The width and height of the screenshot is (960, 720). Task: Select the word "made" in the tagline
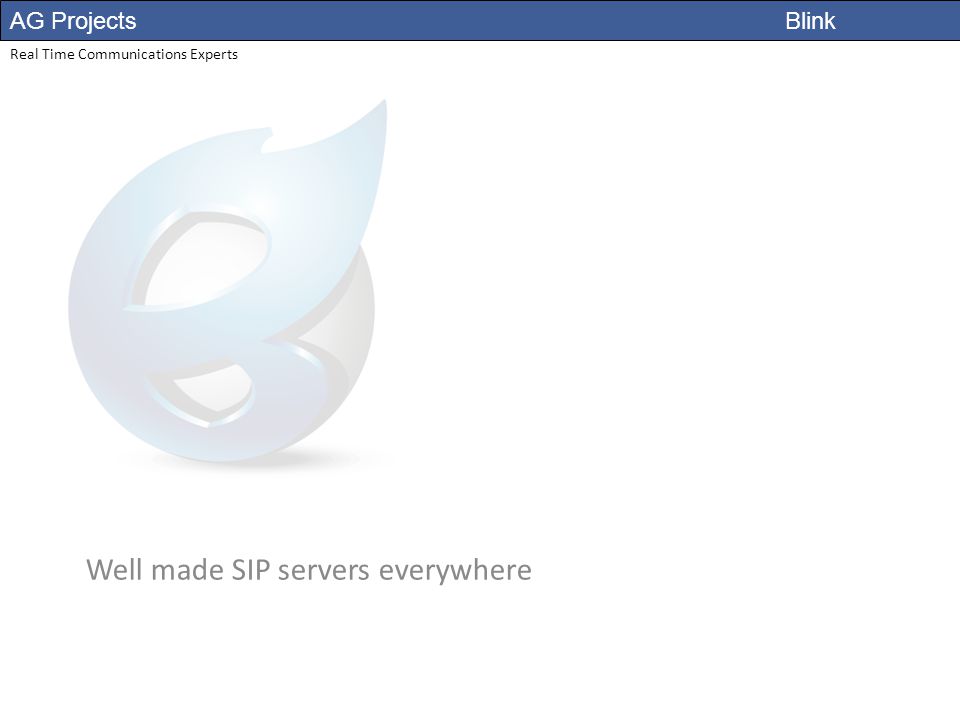coord(187,570)
